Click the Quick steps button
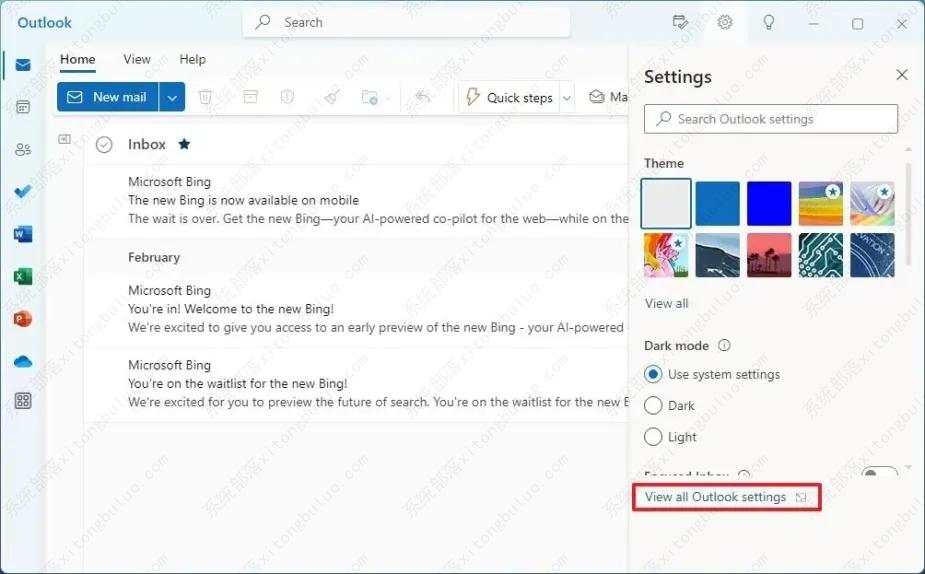 [x=510, y=98]
